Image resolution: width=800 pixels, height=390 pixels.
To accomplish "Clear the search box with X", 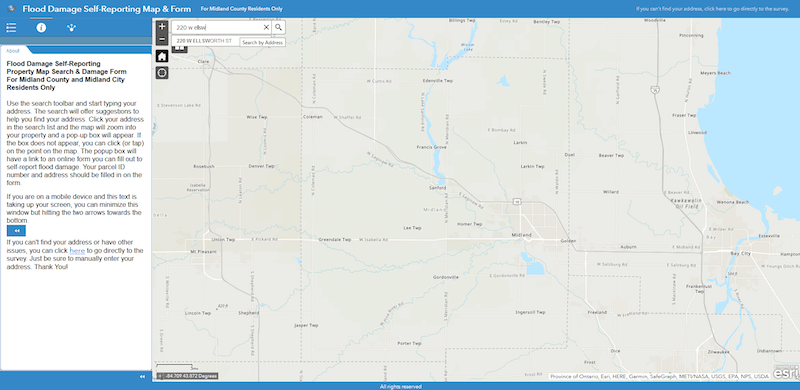I will 266,28.
